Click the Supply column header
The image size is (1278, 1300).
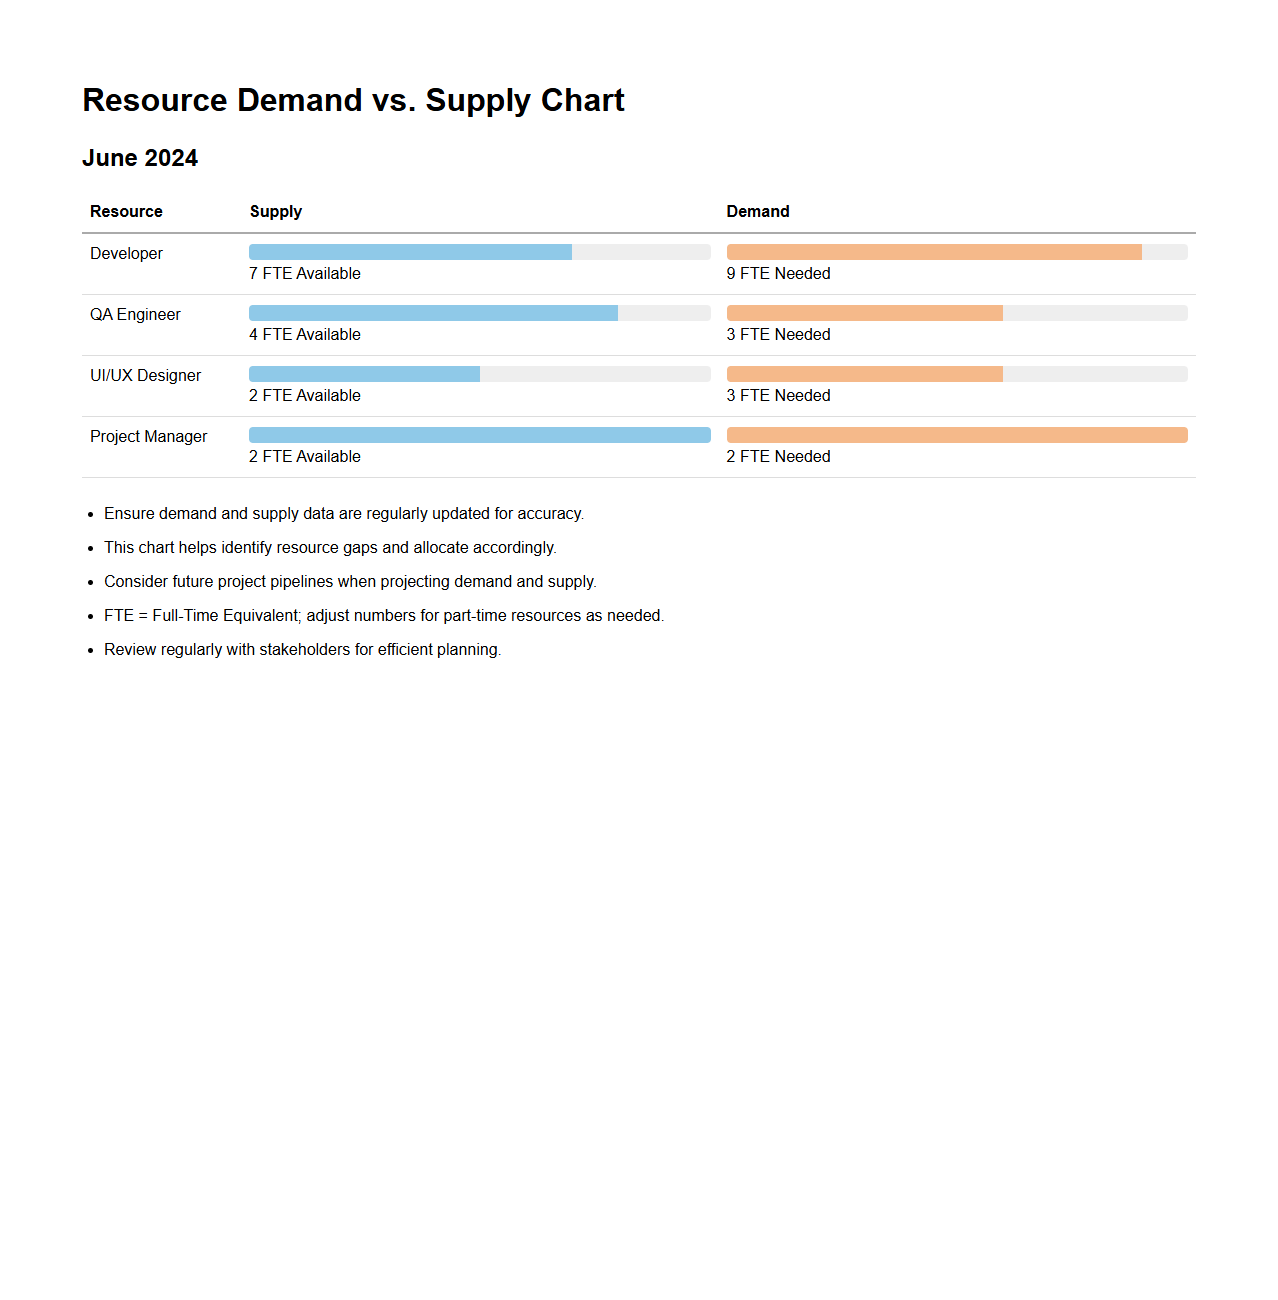pyautogui.click(x=276, y=212)
